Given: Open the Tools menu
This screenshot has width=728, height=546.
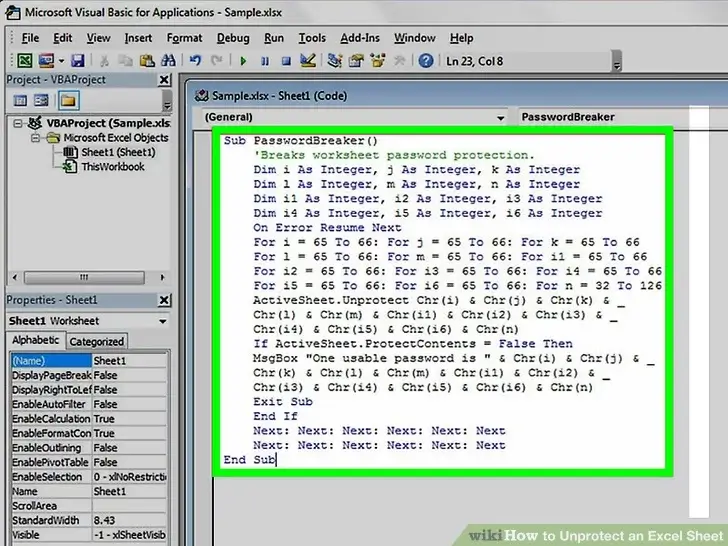Looking at the screenshot, I should pos(312,38).
